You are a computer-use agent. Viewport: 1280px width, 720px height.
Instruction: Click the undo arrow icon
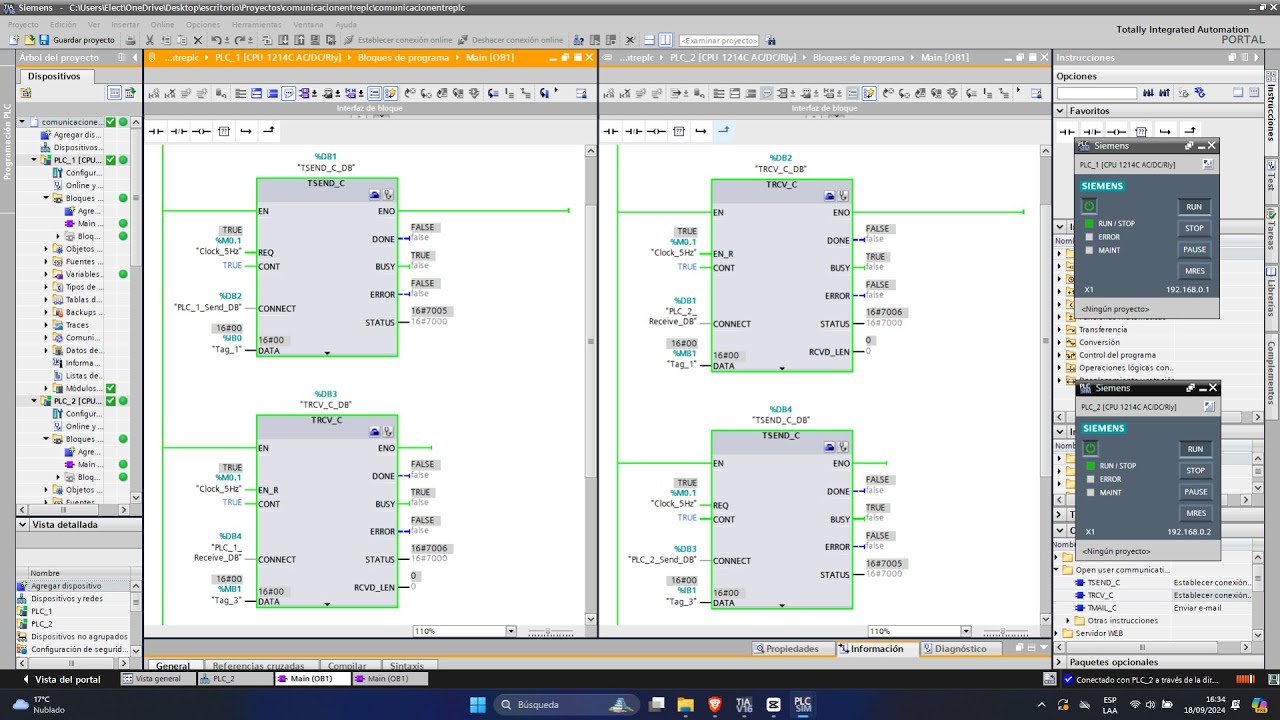(x=215, y=40)
